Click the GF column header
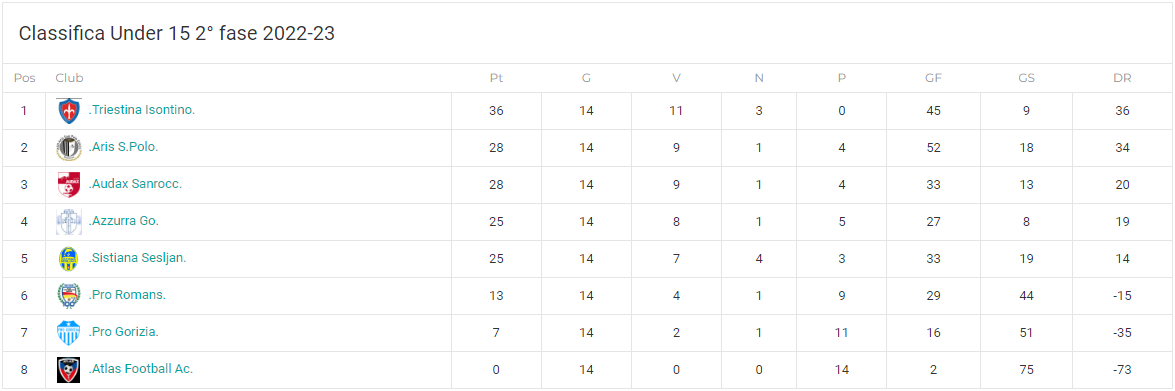The width and height of the screenshot is (1175, 391). click(x=934, y=78)
